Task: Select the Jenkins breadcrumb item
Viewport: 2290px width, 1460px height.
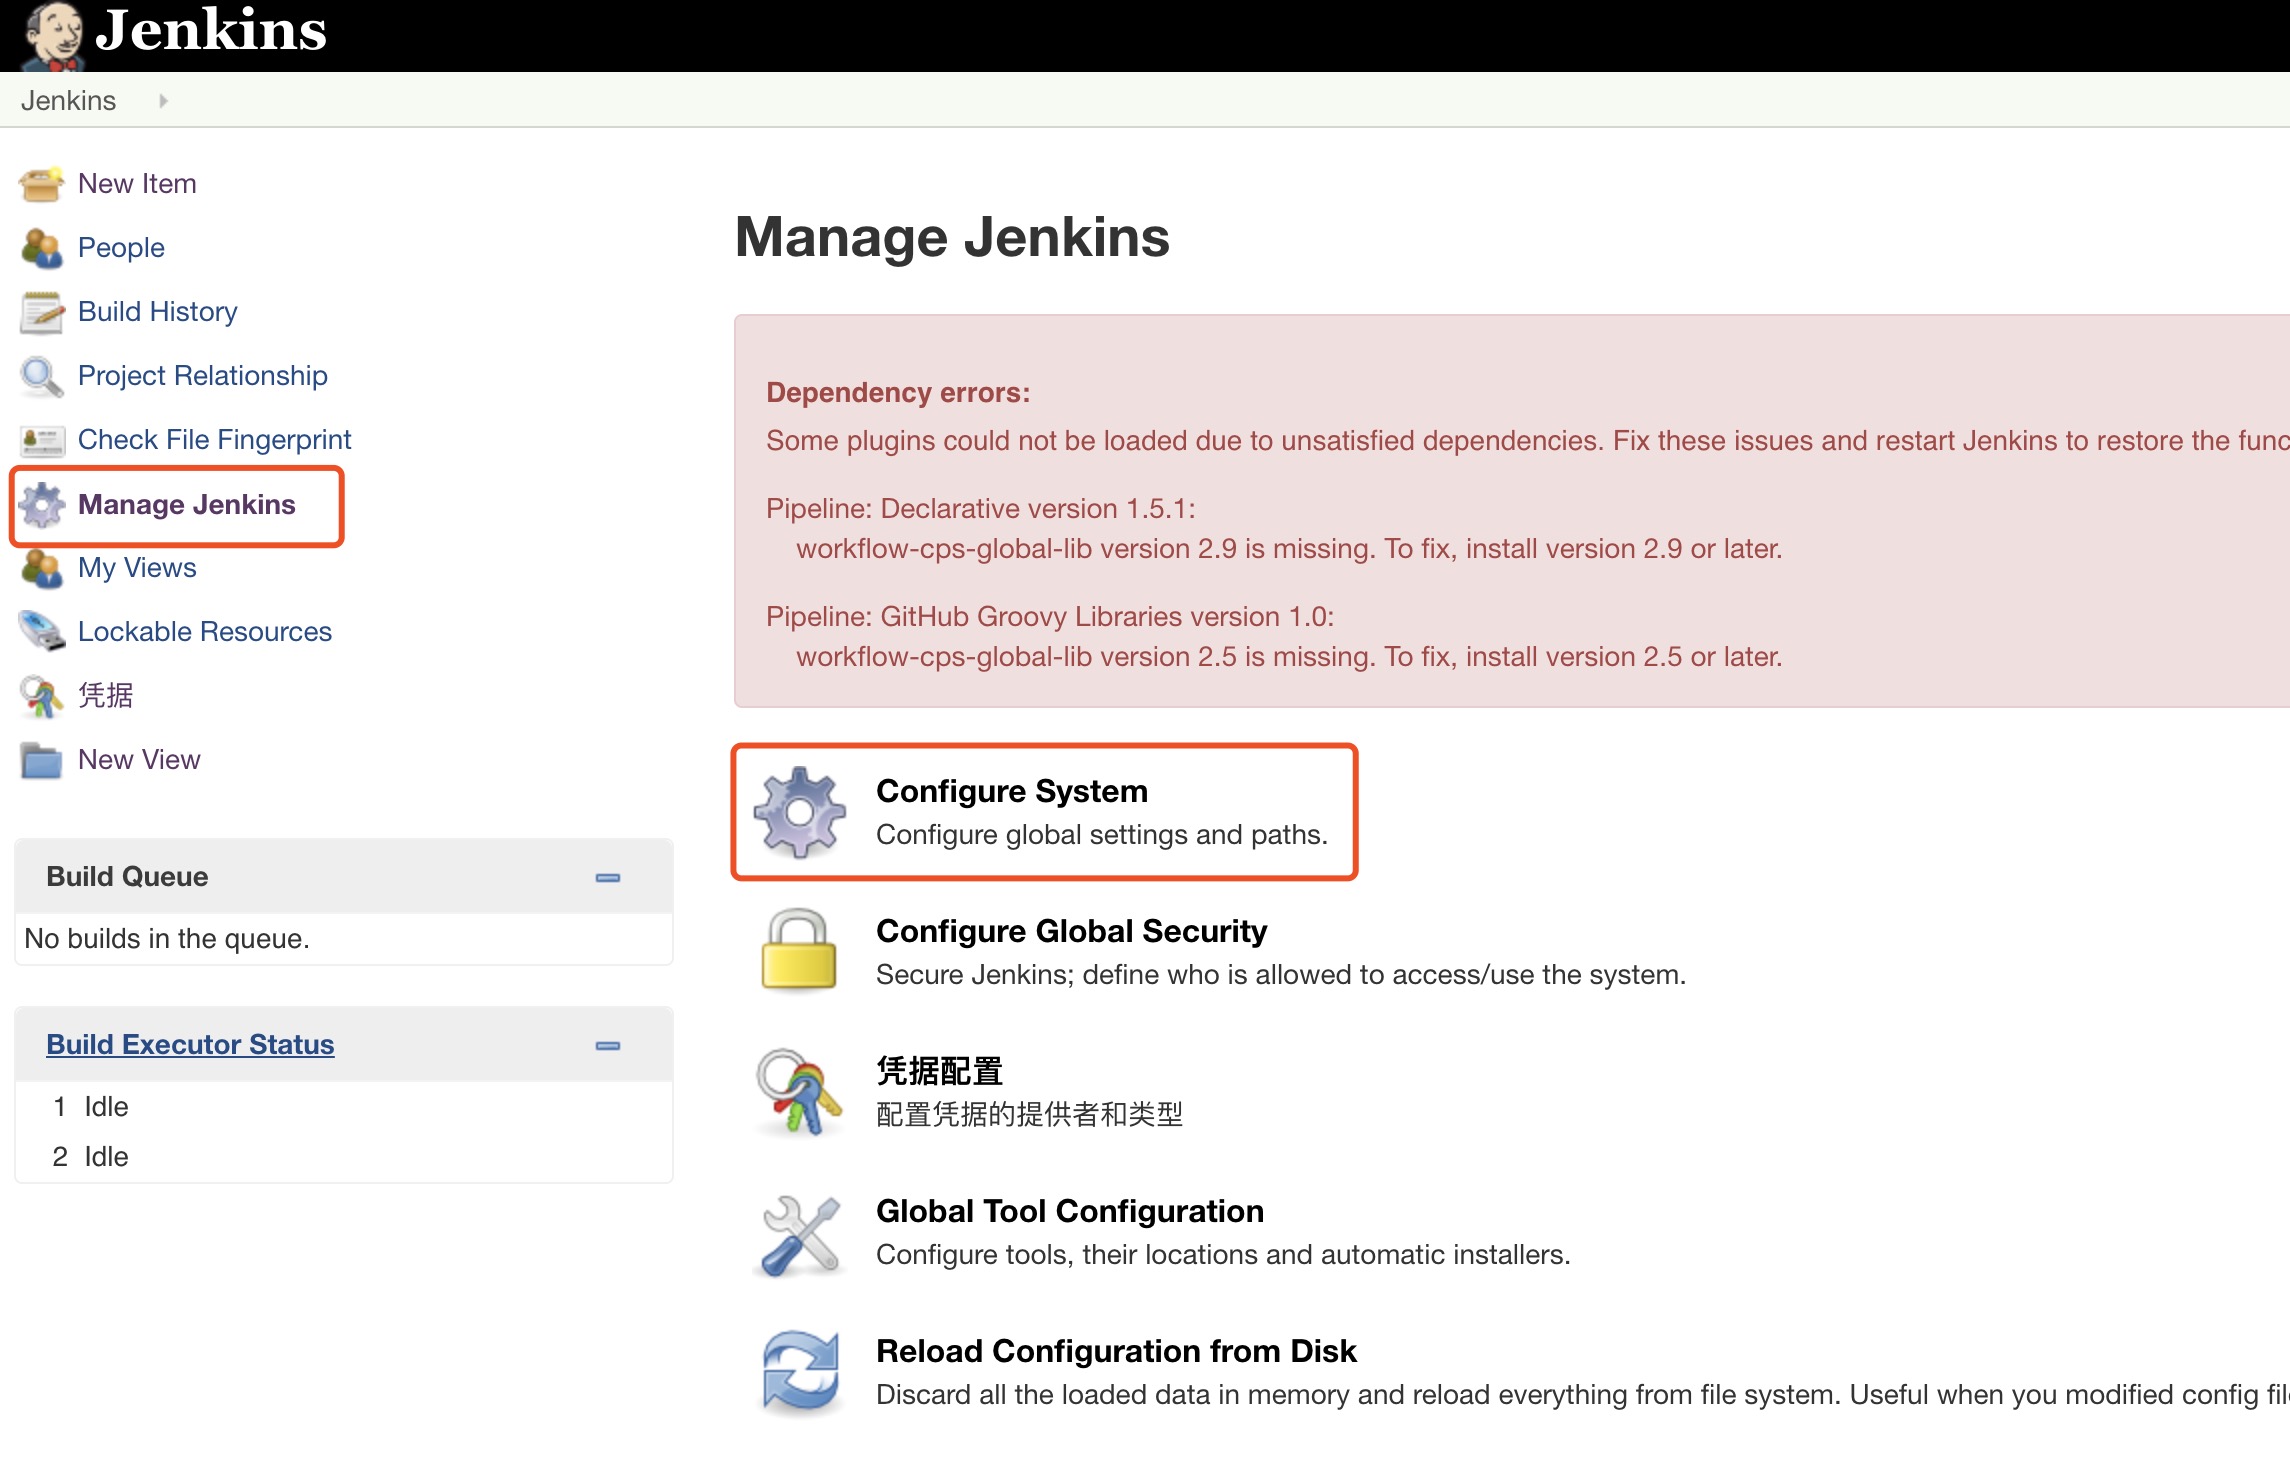Action: [68, 100]
